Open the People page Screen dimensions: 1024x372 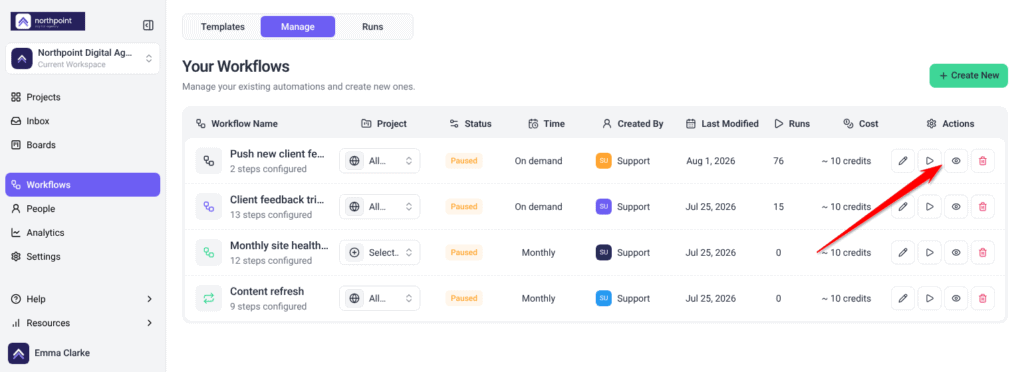[82, 209]
